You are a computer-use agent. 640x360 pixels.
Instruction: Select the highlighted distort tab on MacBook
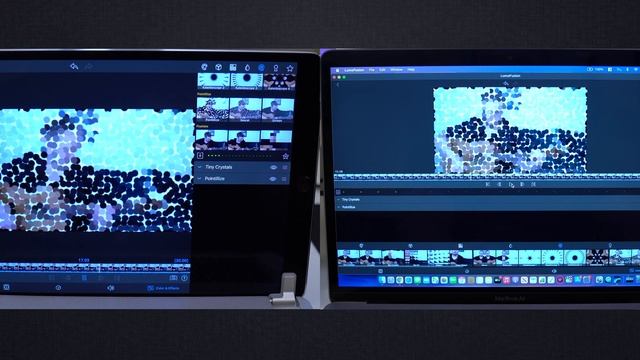click(x=560, y=246)
